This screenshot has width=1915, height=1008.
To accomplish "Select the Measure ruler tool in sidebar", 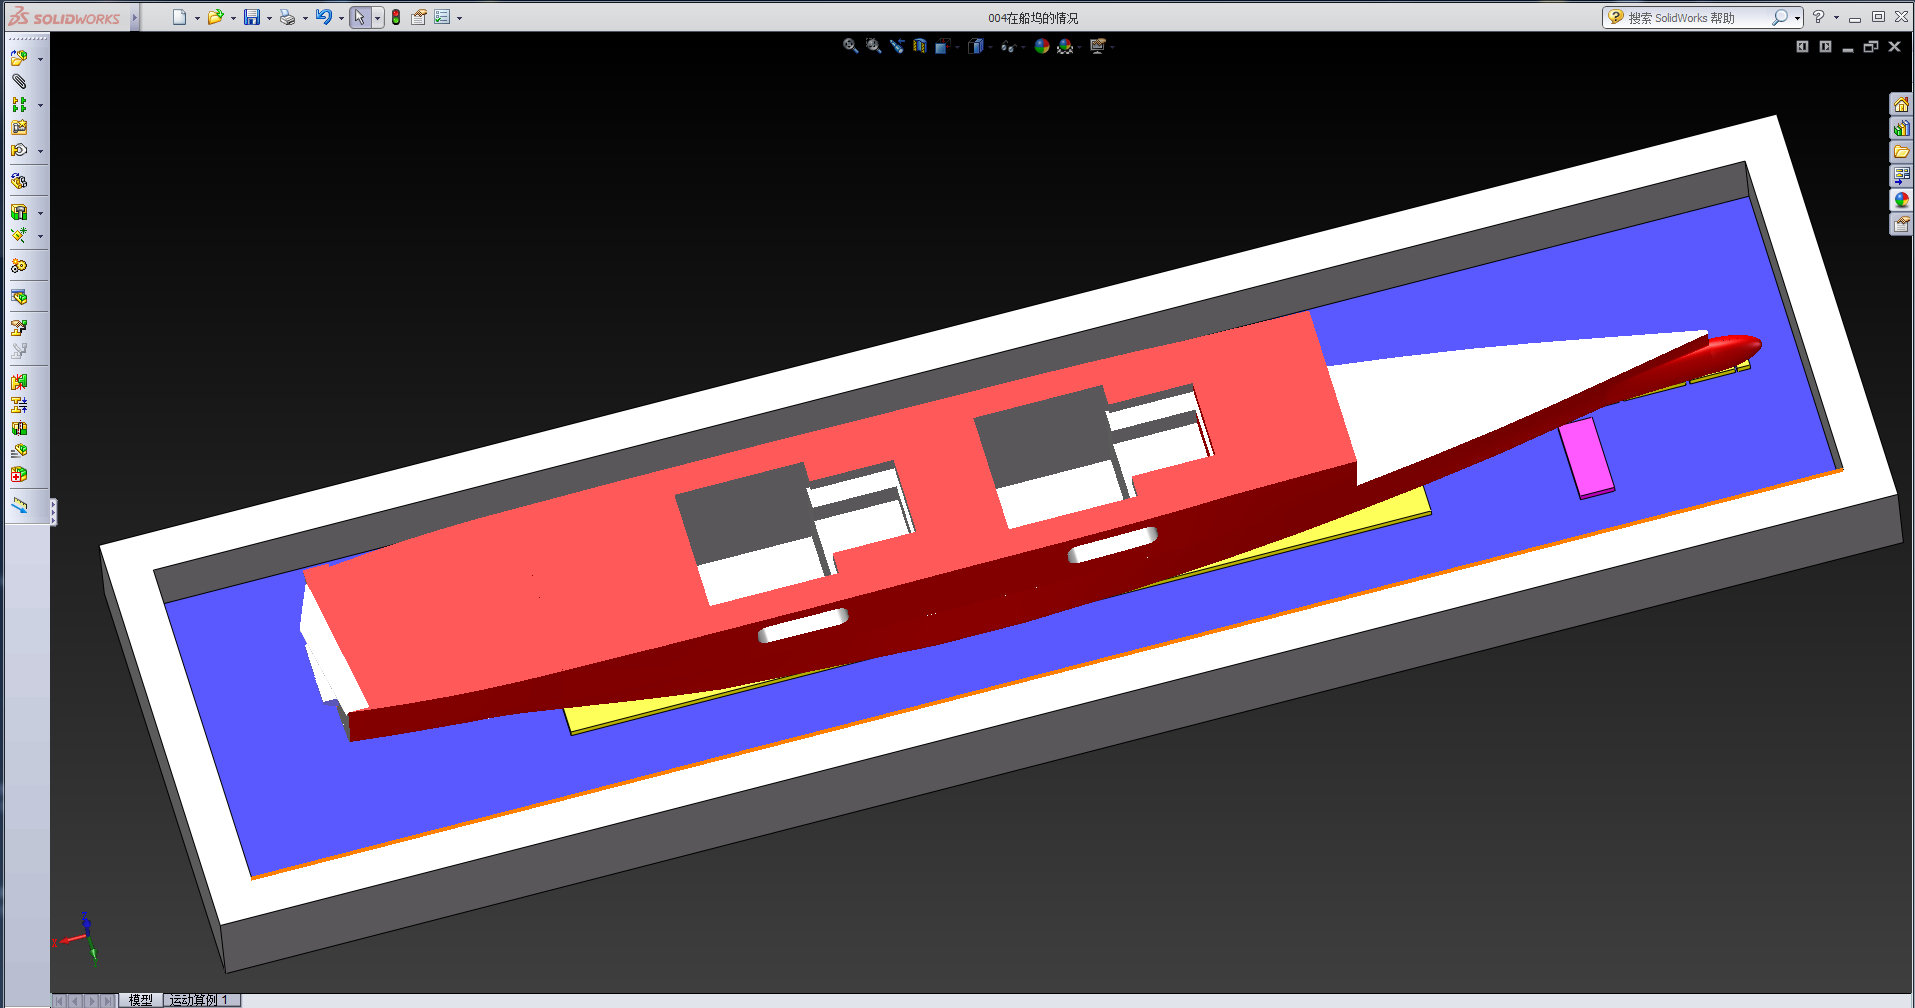I will (19, 505).
